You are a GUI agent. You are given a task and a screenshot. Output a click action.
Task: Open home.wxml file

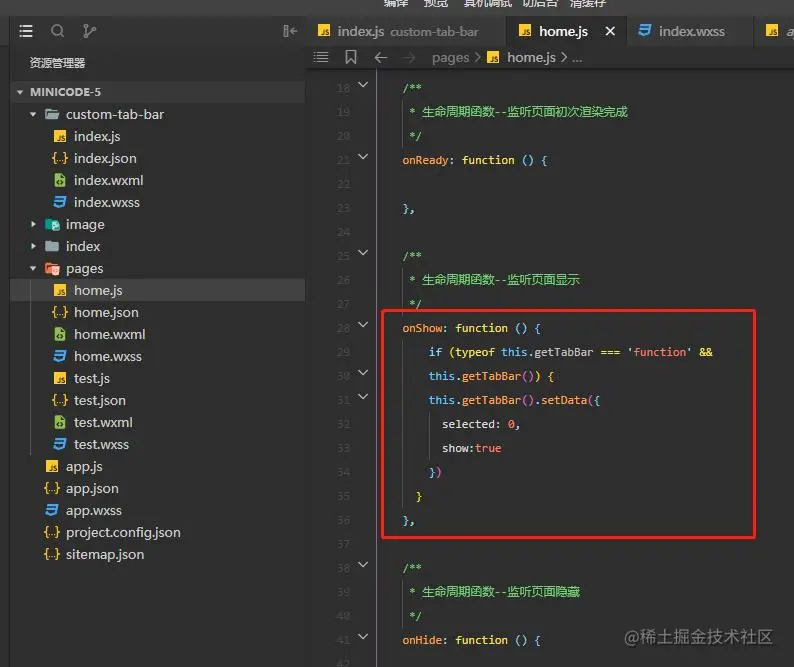157,335
